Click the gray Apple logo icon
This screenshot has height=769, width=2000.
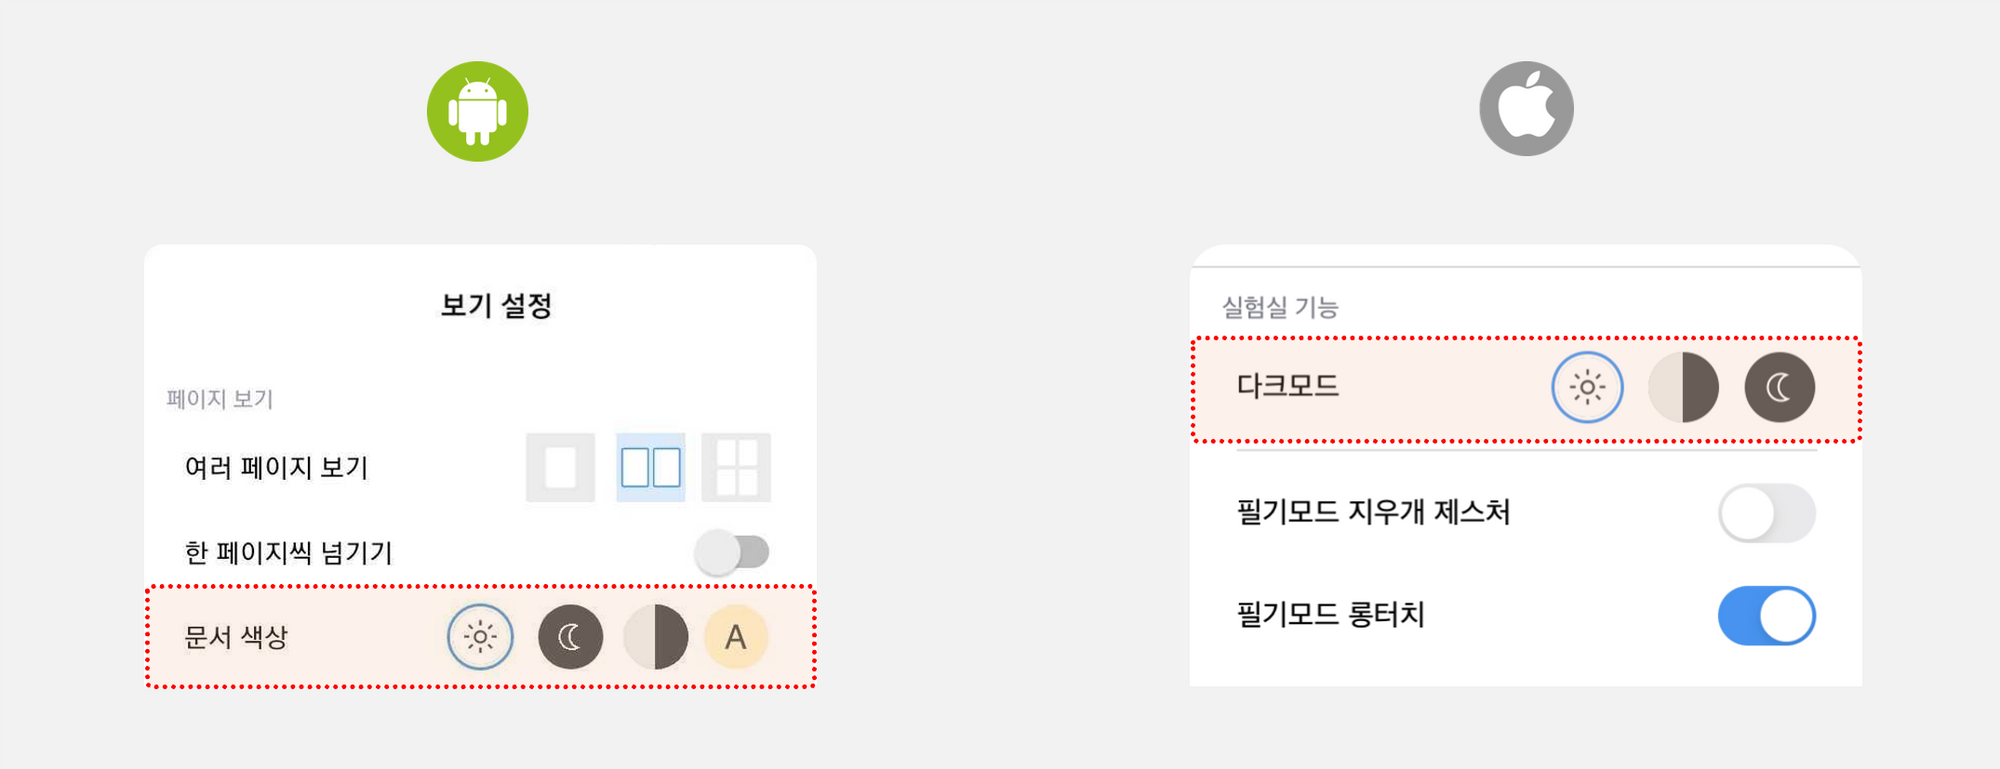coord(1526,108)
